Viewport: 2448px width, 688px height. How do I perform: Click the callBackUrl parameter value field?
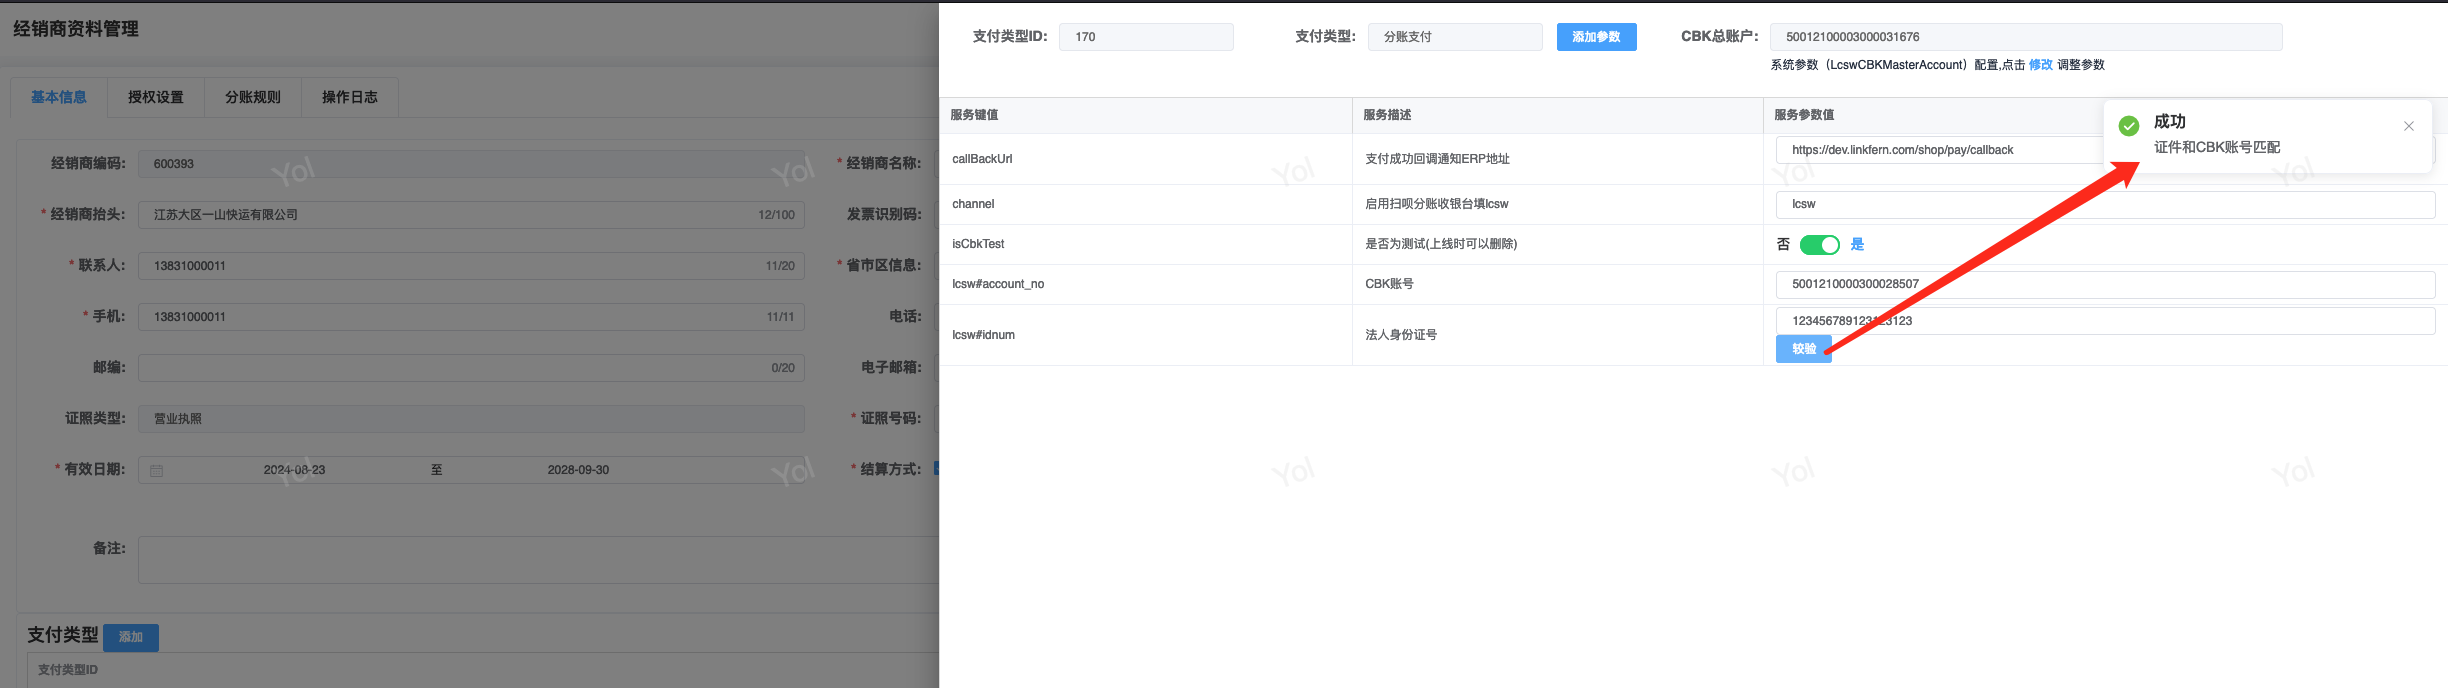point(1938,150)
